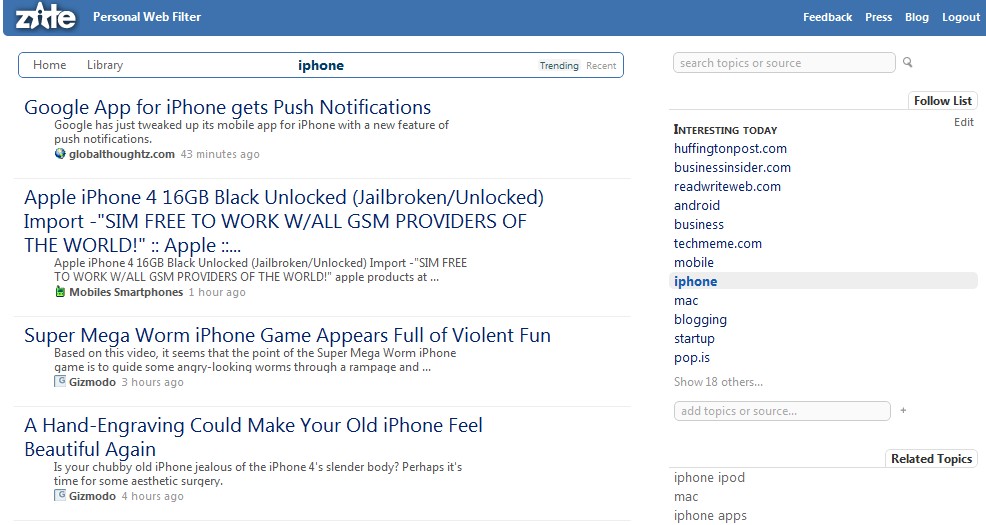Click the search topics or source field
Viewport: 986px width, 525px height.
coord(784,63)
